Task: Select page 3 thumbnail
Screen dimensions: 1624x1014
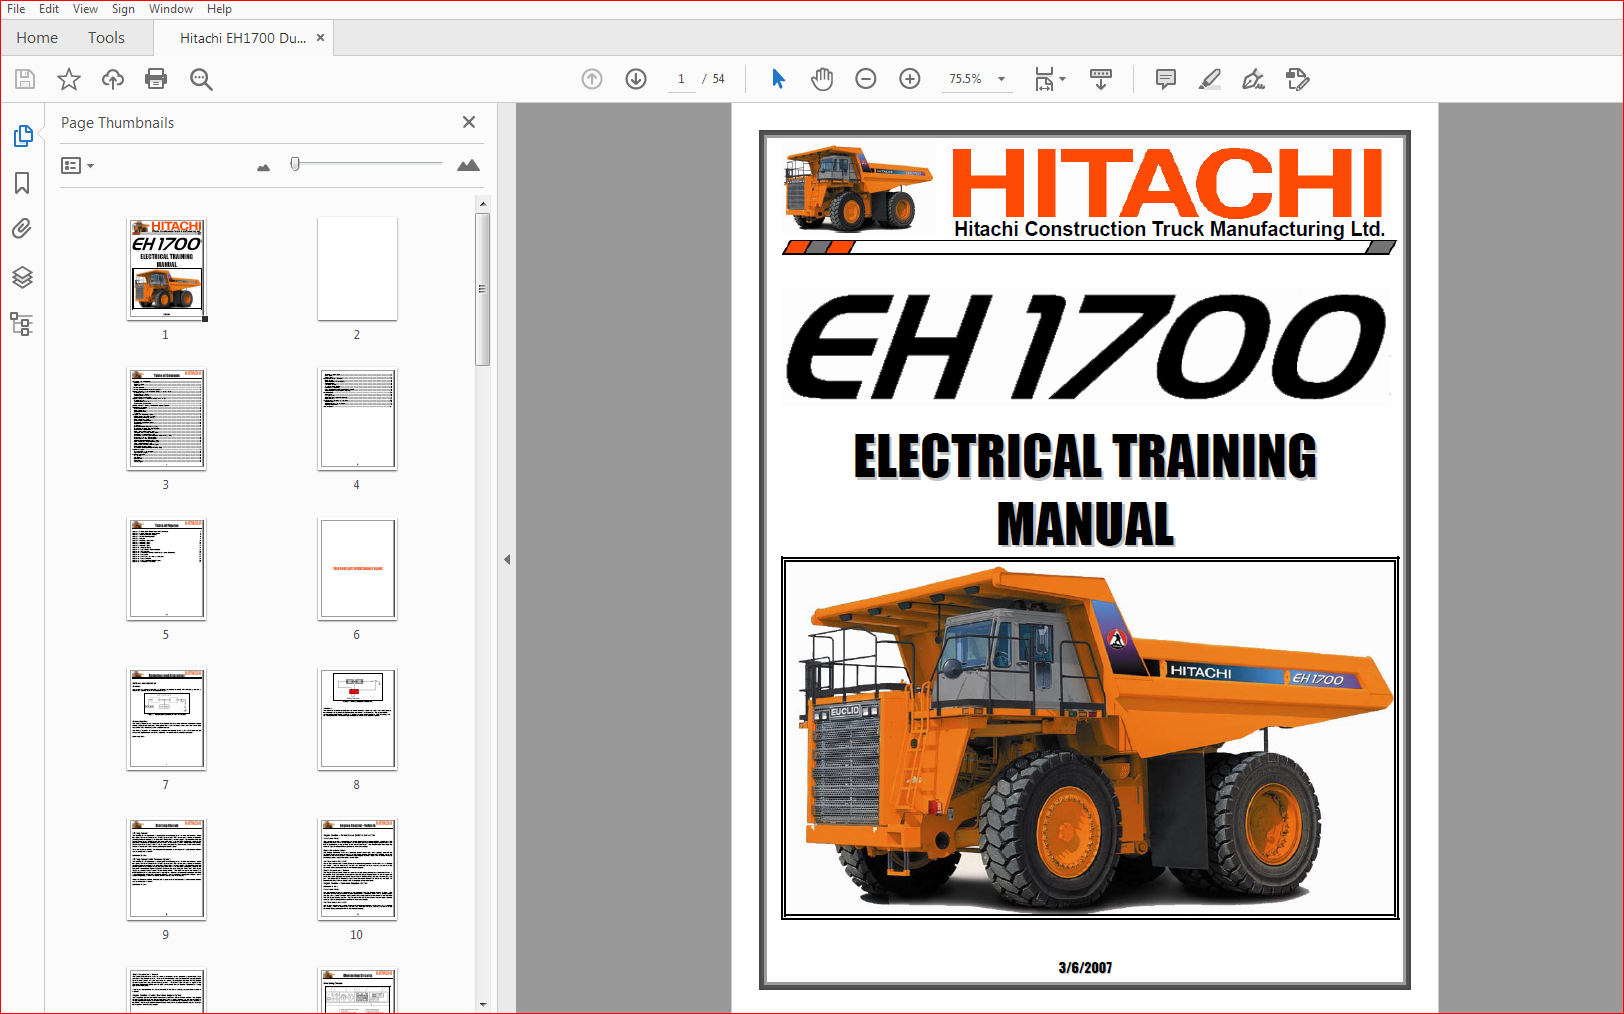Action: pyautogui.click(x=166, y=419)
